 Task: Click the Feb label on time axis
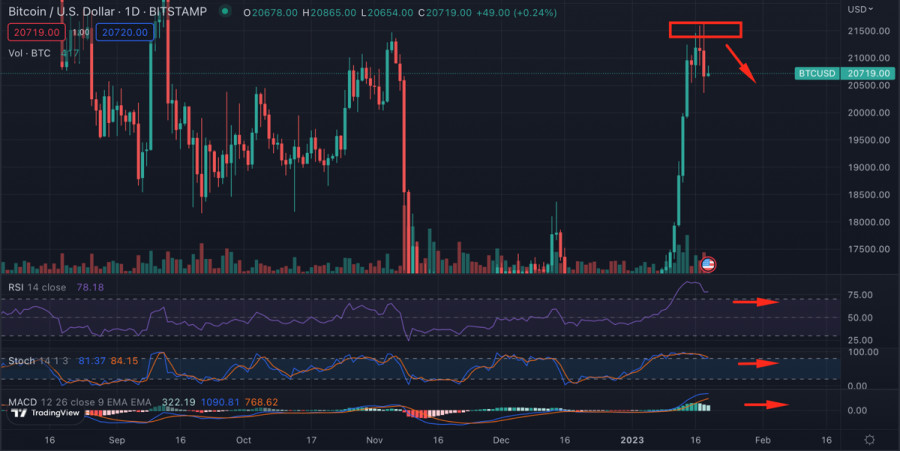(x=762, y=440)
